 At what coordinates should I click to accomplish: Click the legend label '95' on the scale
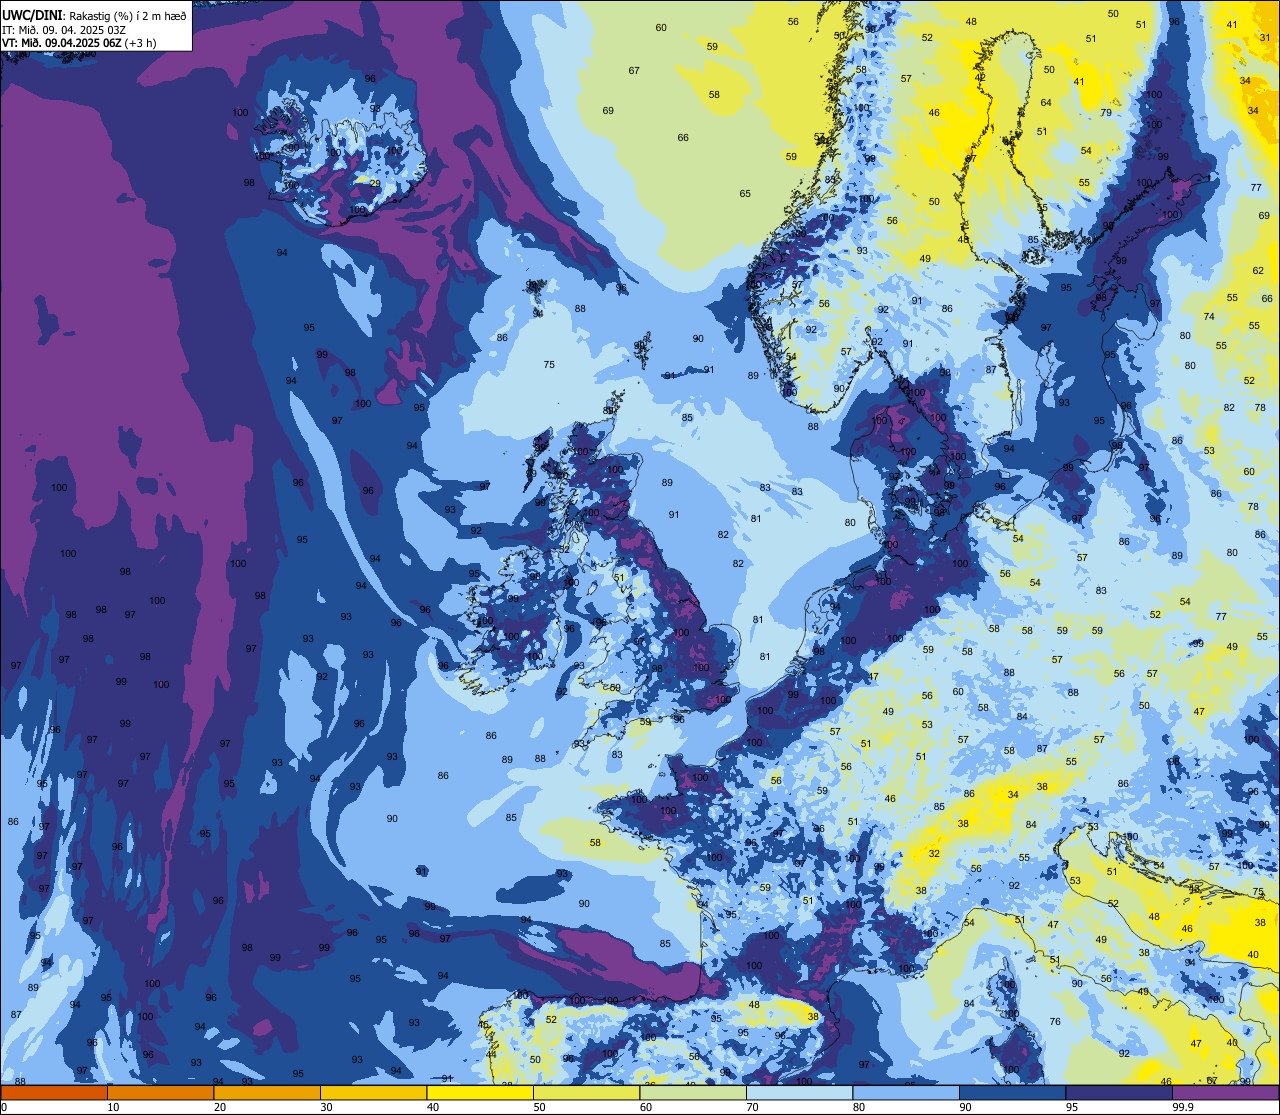pos(1072,1107)
